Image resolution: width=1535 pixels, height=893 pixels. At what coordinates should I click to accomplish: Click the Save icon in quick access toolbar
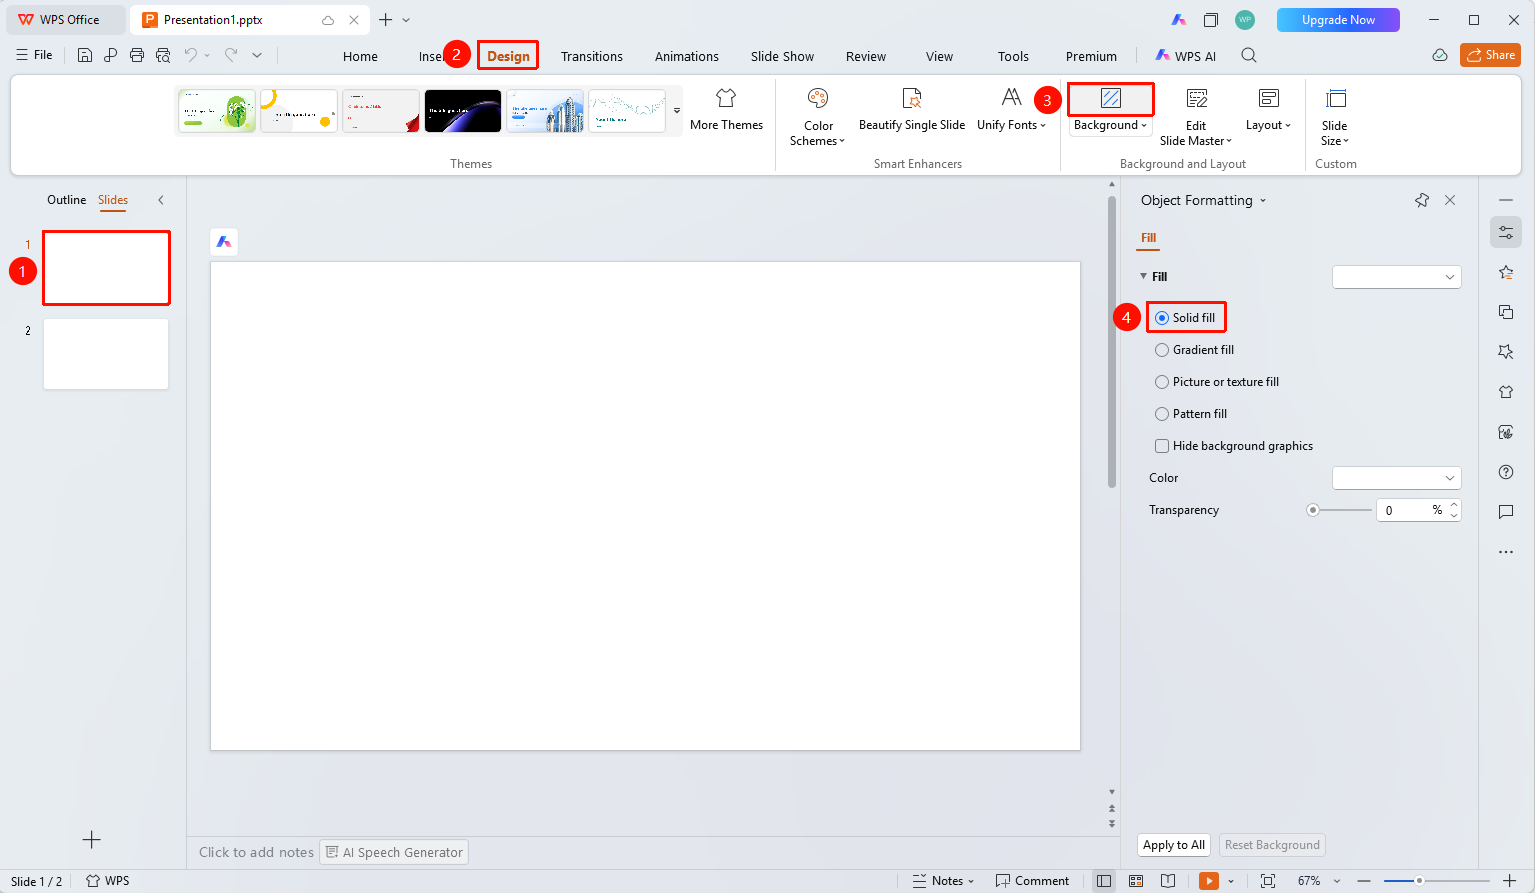coord(85,56)
